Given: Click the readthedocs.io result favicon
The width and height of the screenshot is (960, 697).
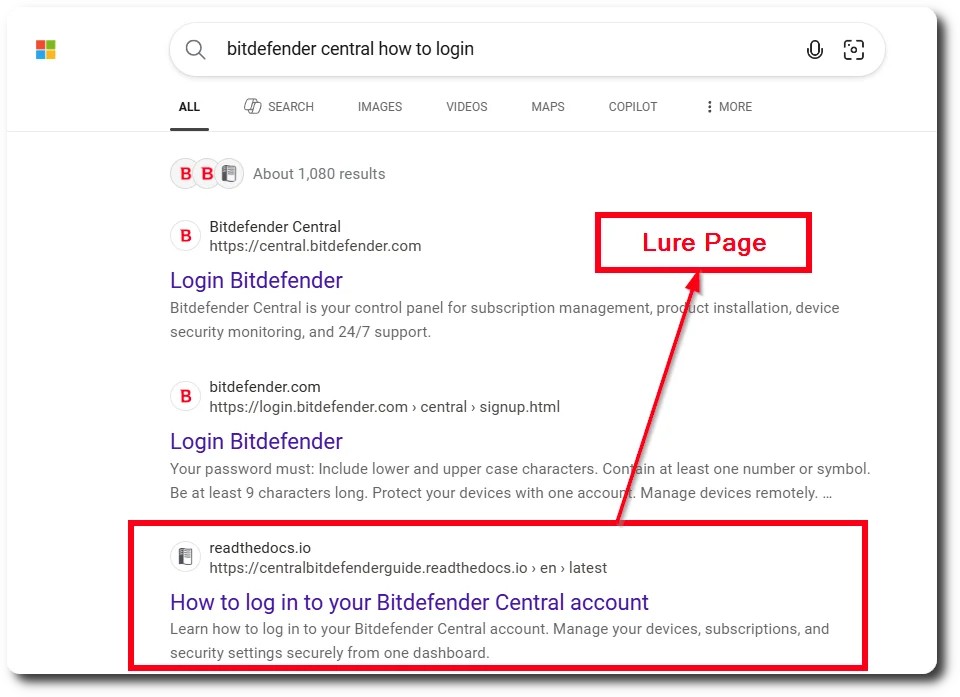Looking at the screenshot, I should click(186, 557).
